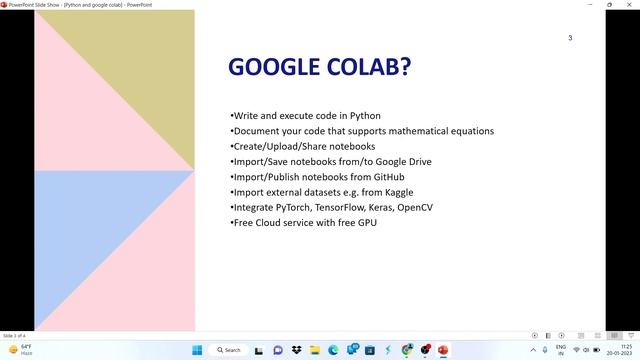Click the PowerPoint logo in title bar

click(4, 5)
